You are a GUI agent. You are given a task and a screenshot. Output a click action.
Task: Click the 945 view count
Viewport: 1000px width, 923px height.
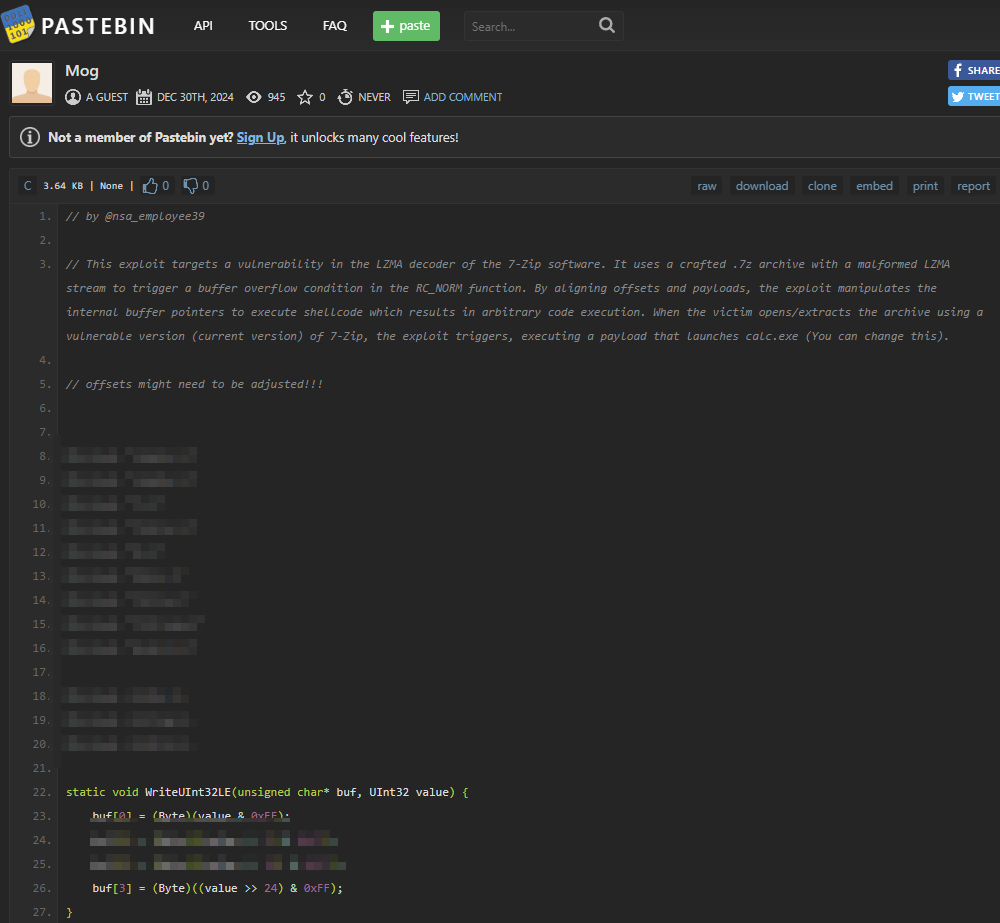[x=276, y=97]
